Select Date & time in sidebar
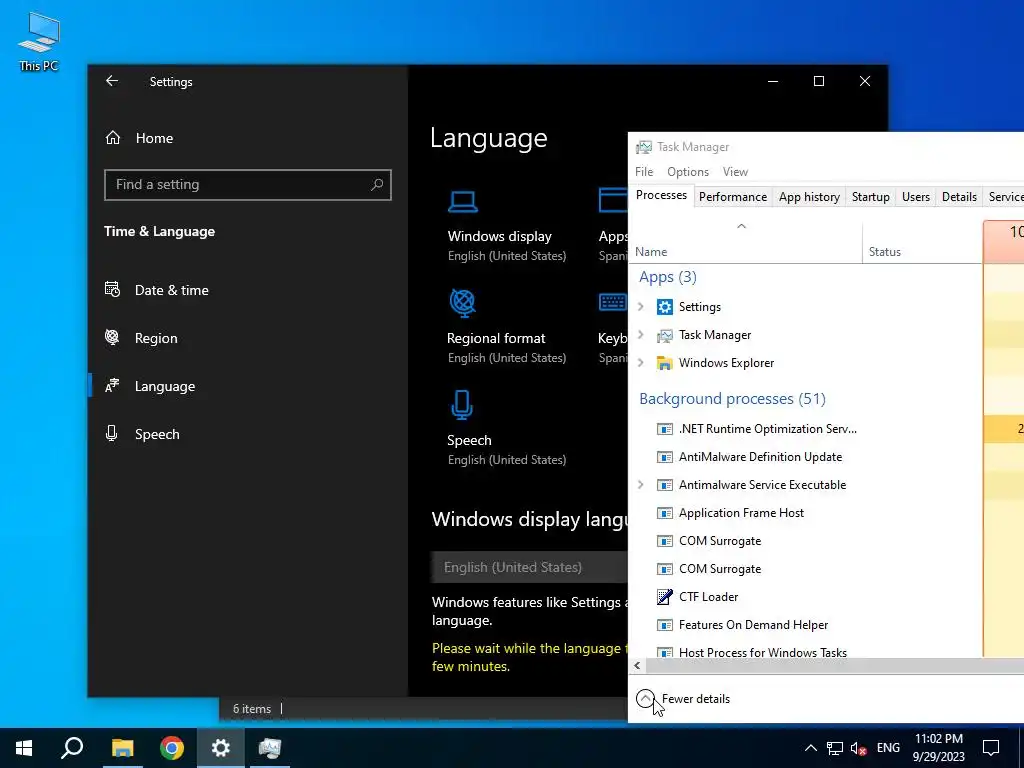The width and height of the screenshot is (1024, 768). [x=157, y=290]
